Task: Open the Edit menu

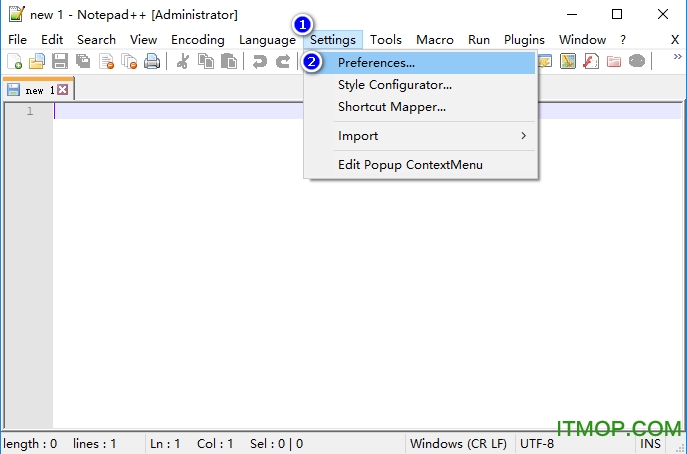Action: [x=52, y=40]
